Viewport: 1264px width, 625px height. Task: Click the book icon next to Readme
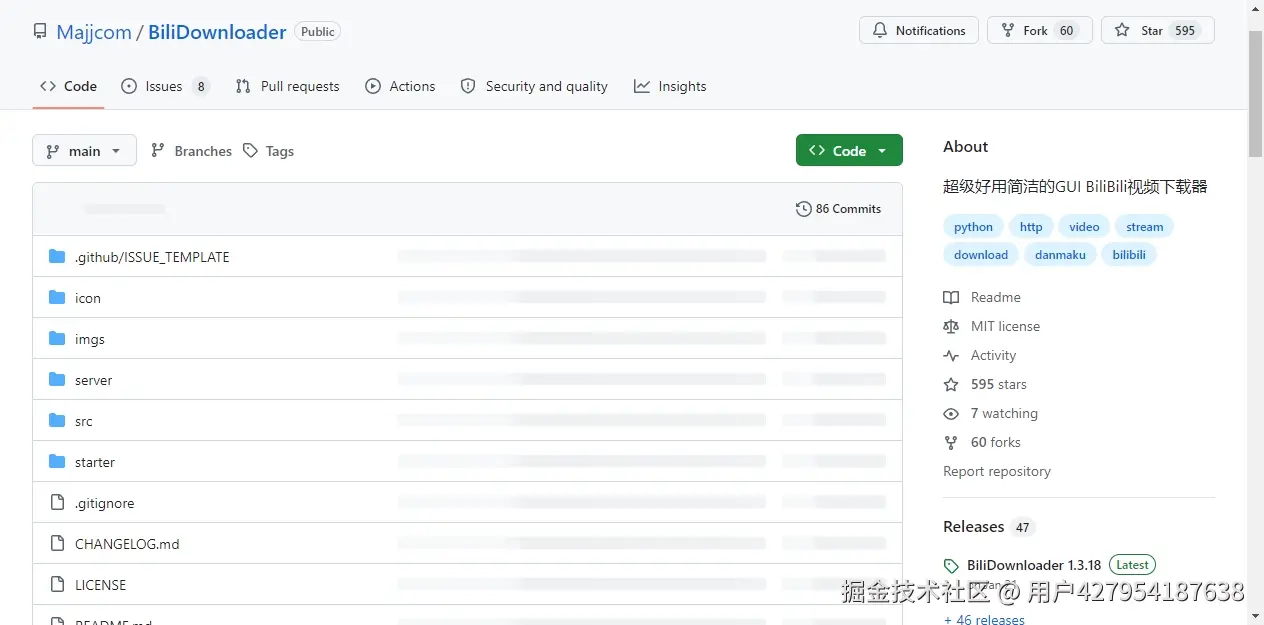(951, 297)
